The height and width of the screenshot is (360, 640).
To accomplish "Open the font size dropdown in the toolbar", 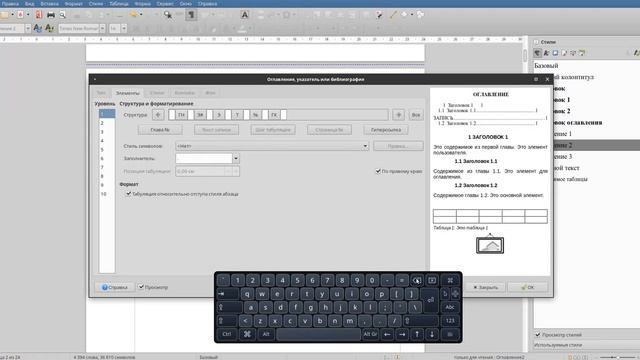I will click(124, 28).
